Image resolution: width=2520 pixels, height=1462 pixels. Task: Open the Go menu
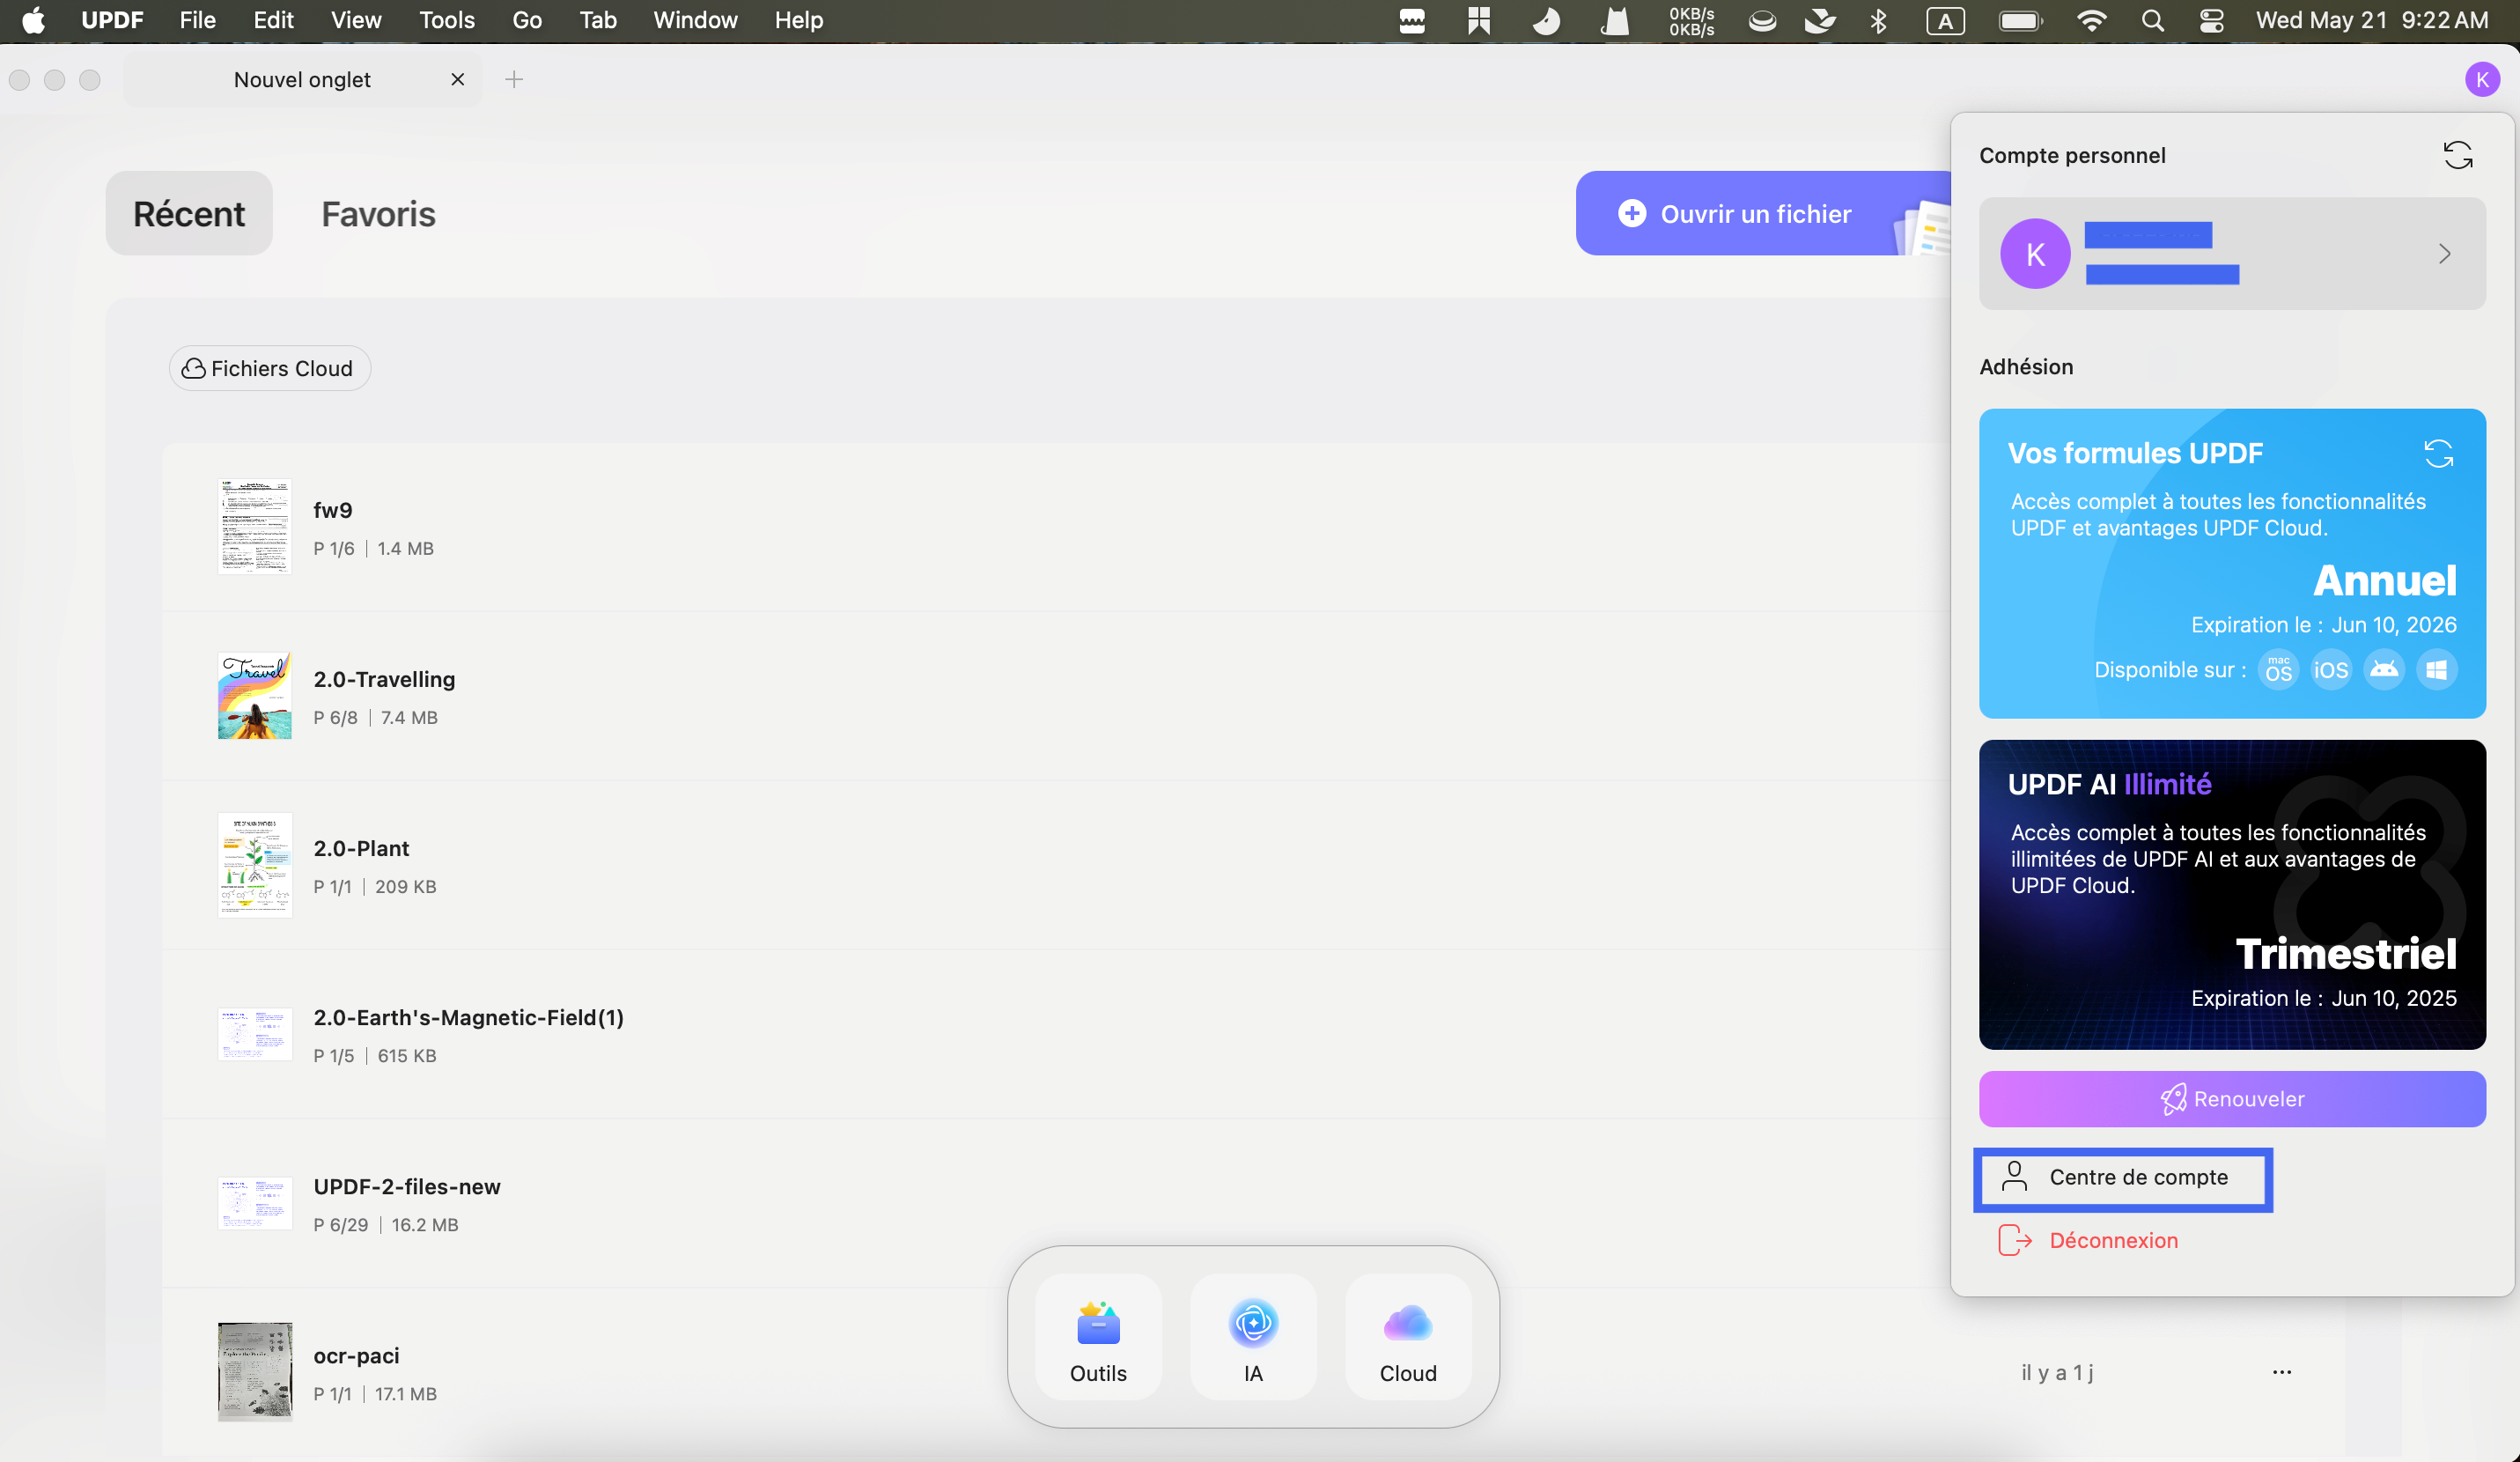coord(527,20)
